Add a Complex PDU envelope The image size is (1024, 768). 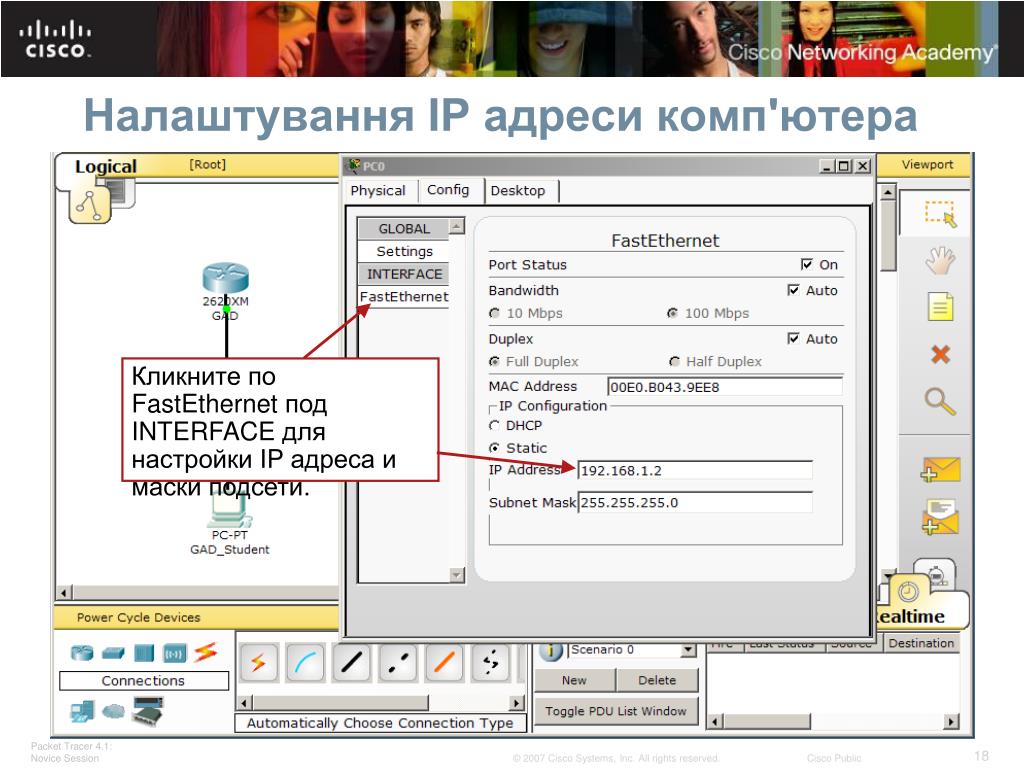[940, 517]
